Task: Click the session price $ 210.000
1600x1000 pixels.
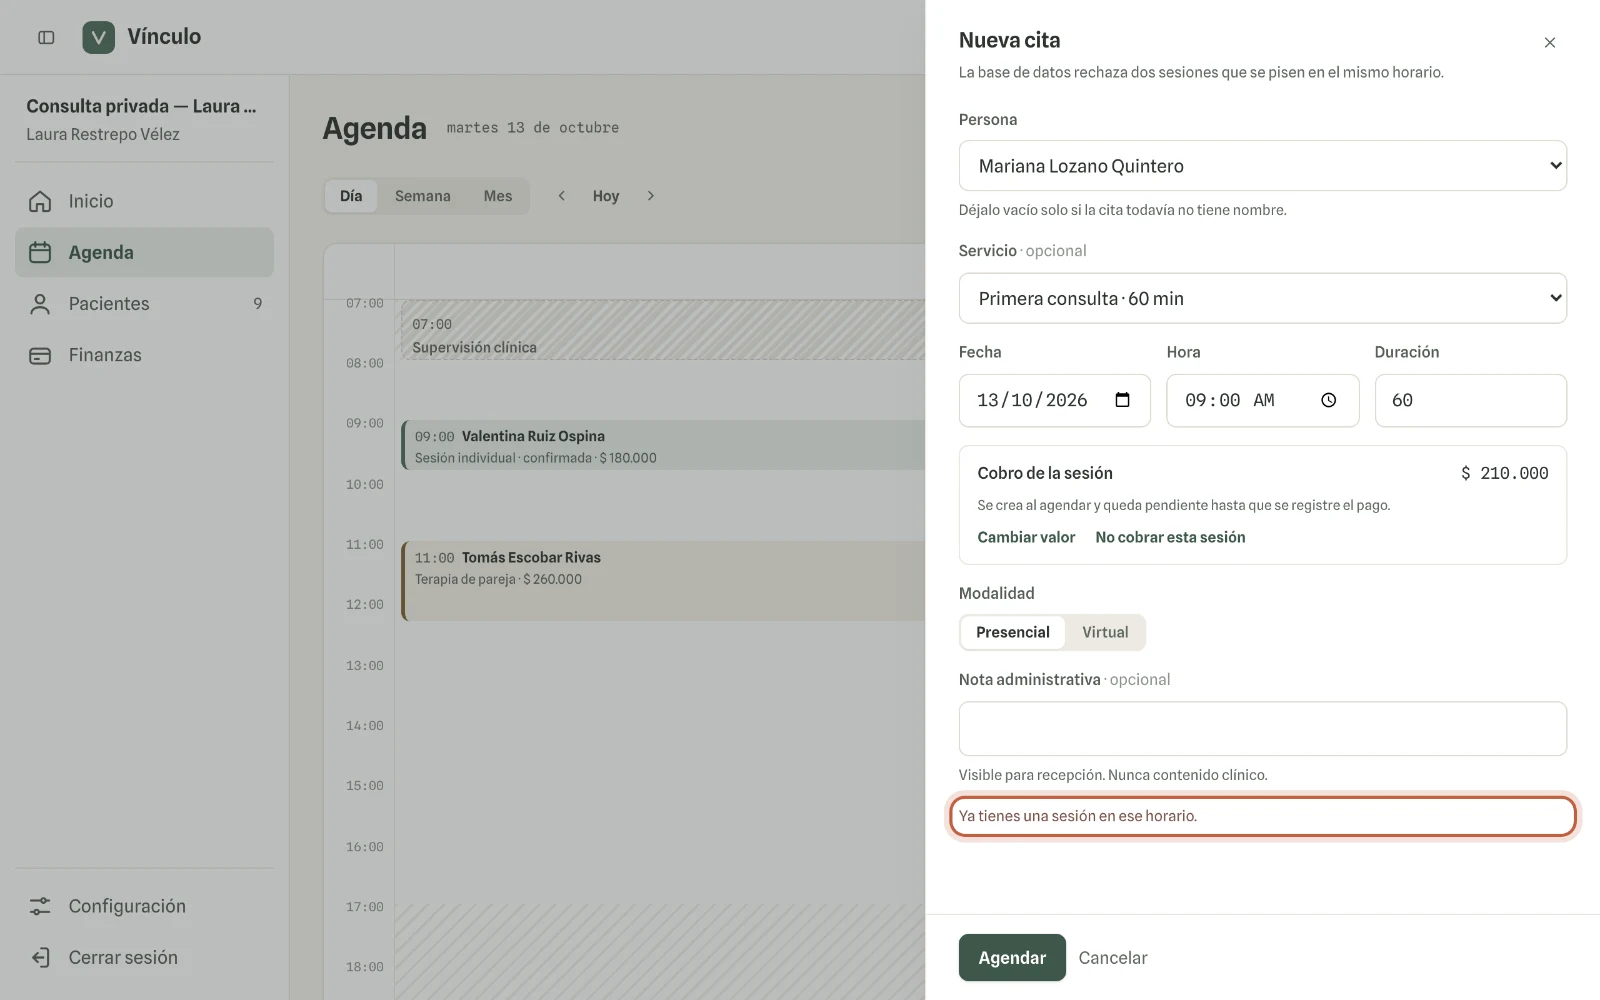Action: click(x=1504, y=473)
